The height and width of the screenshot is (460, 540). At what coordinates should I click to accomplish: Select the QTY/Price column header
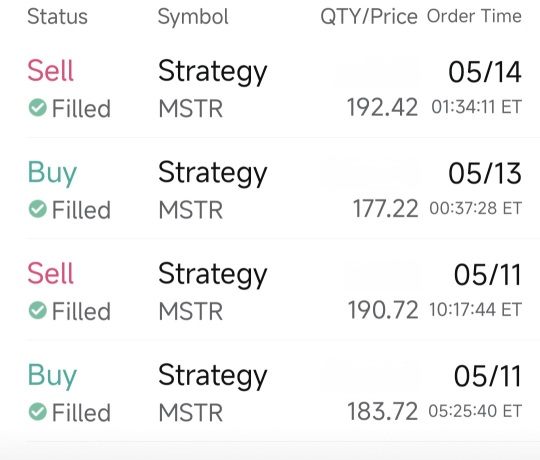click(x=369, y=17)
